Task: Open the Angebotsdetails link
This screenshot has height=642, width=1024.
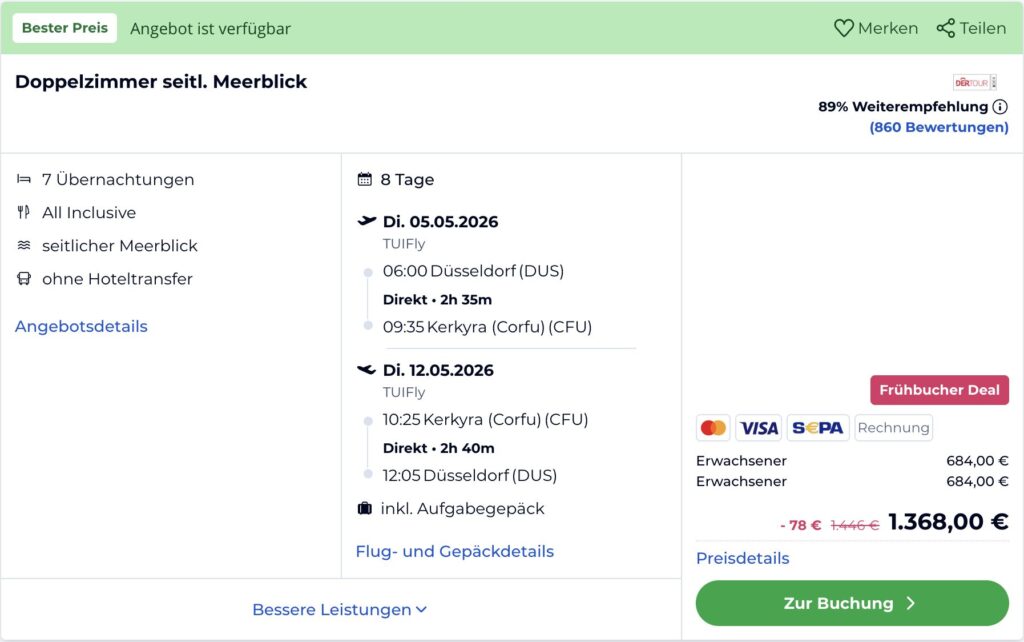Action: [80, 326]
